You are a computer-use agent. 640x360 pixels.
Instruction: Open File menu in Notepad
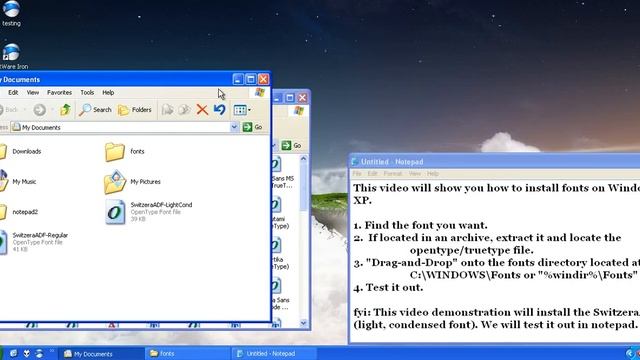pyautogui.click(x=357, y=173)
